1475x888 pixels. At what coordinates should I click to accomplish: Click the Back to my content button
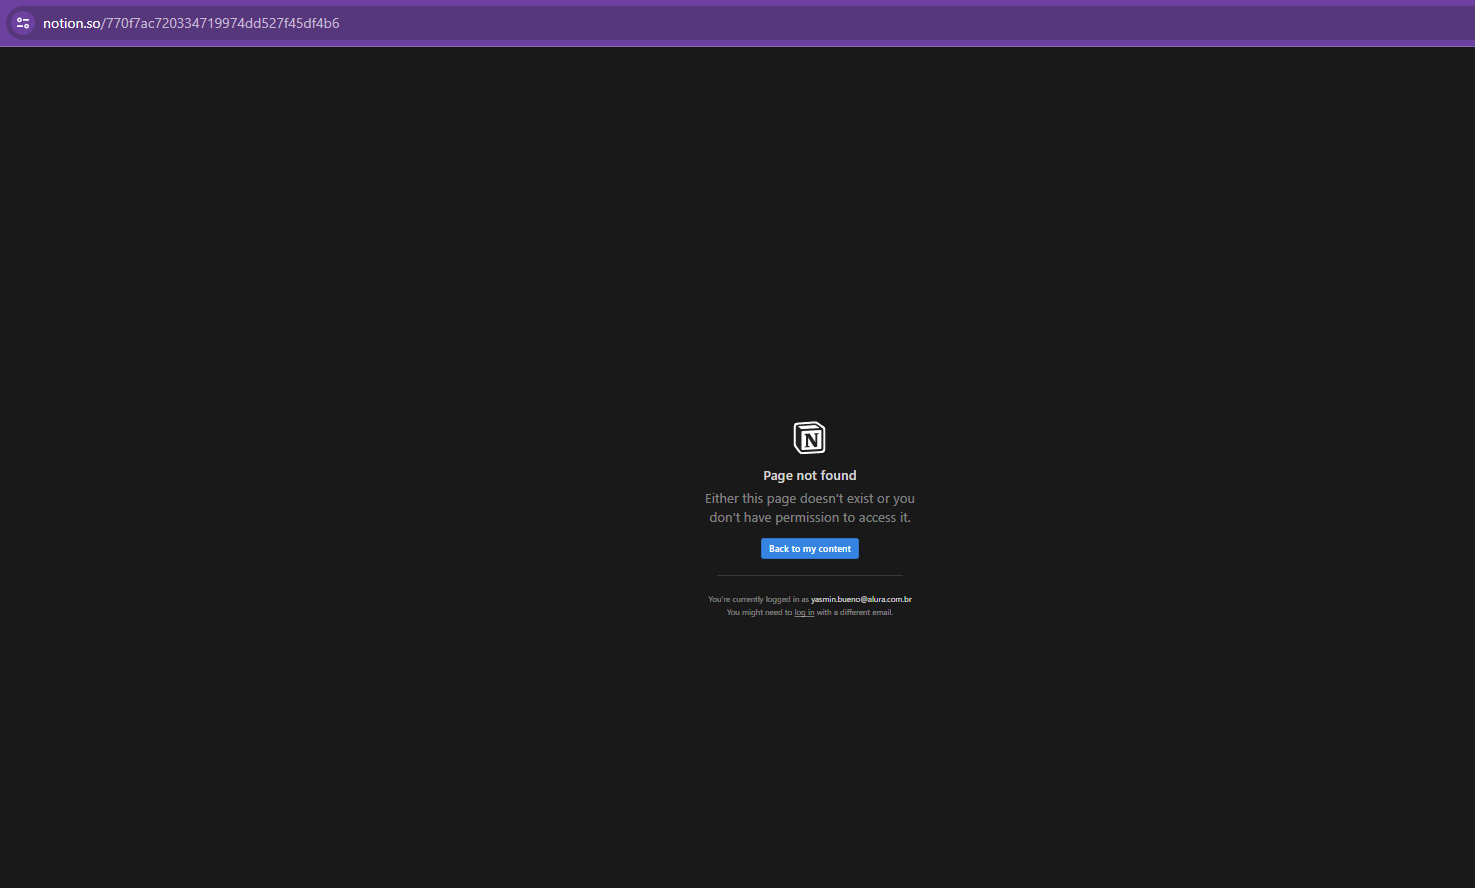coord(810,549)
